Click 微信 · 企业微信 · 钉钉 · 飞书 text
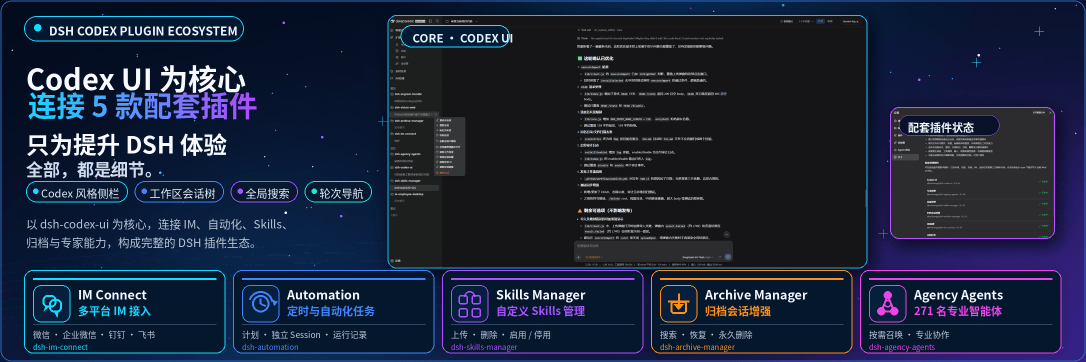The height and width of the screenshot is (362, 1086). pyautogui.click(x=94, y=335)
